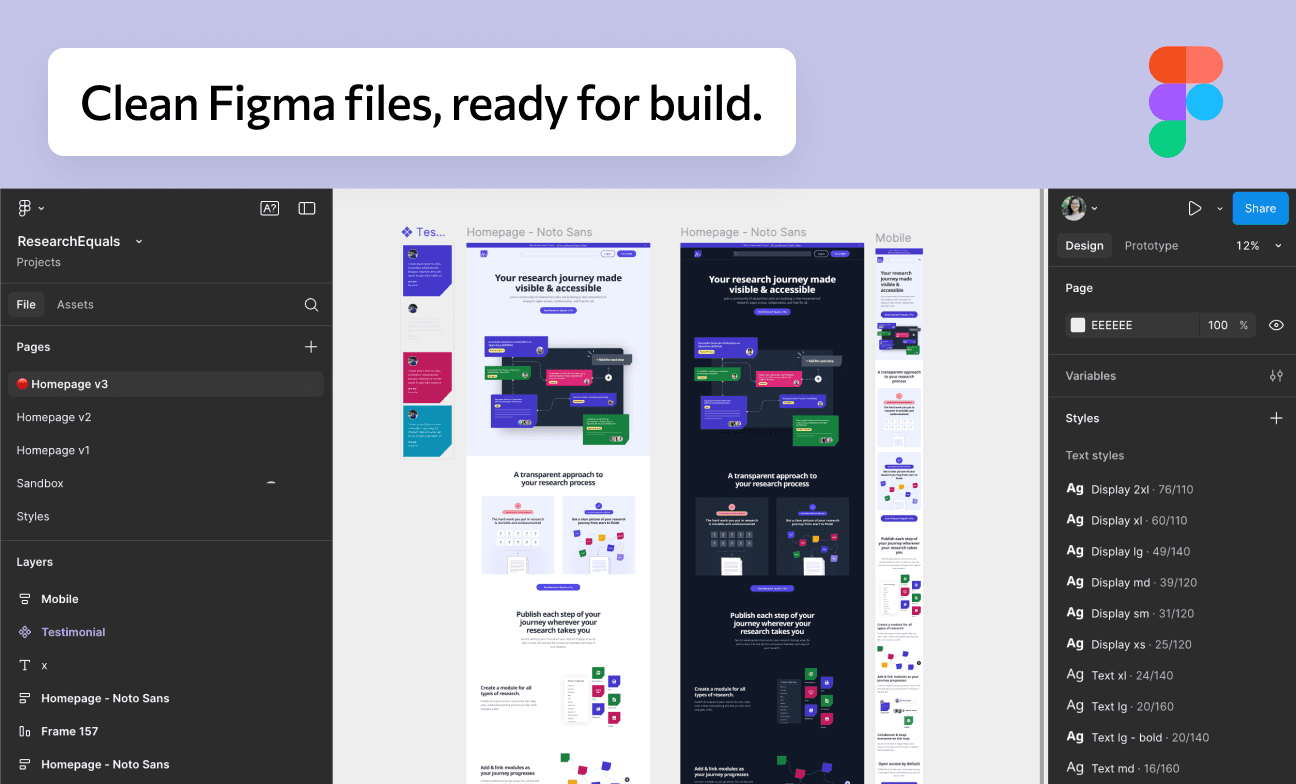Add a new style with plus icon
This screenshot has width=1296, height=784.
pyautogui.click(x=1276, y=418)
